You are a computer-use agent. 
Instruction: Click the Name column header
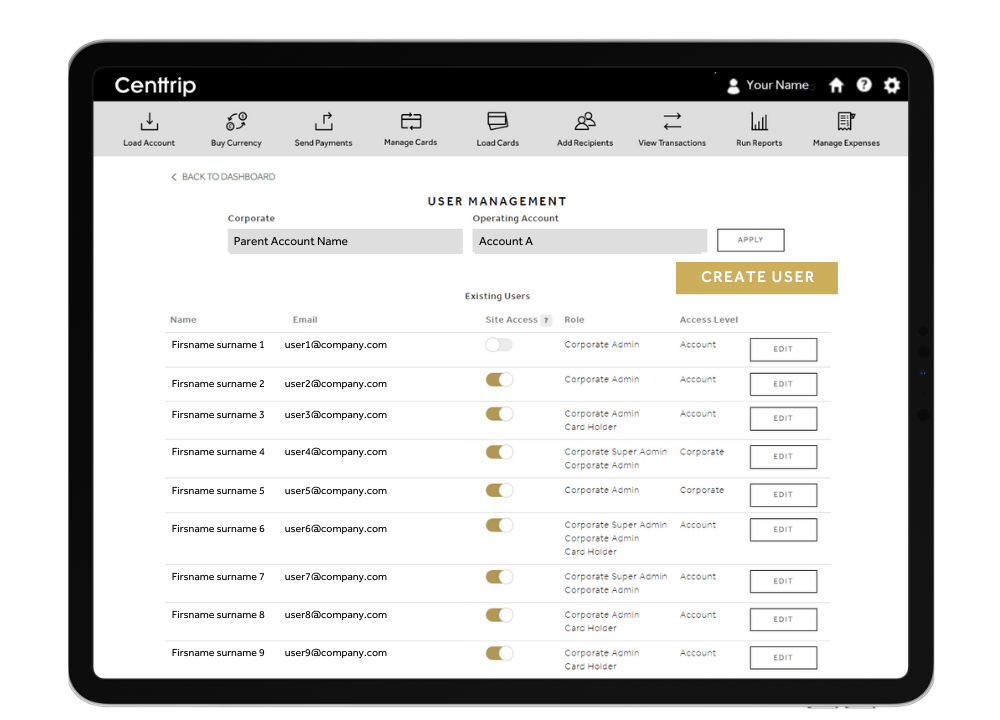point(183,320)
